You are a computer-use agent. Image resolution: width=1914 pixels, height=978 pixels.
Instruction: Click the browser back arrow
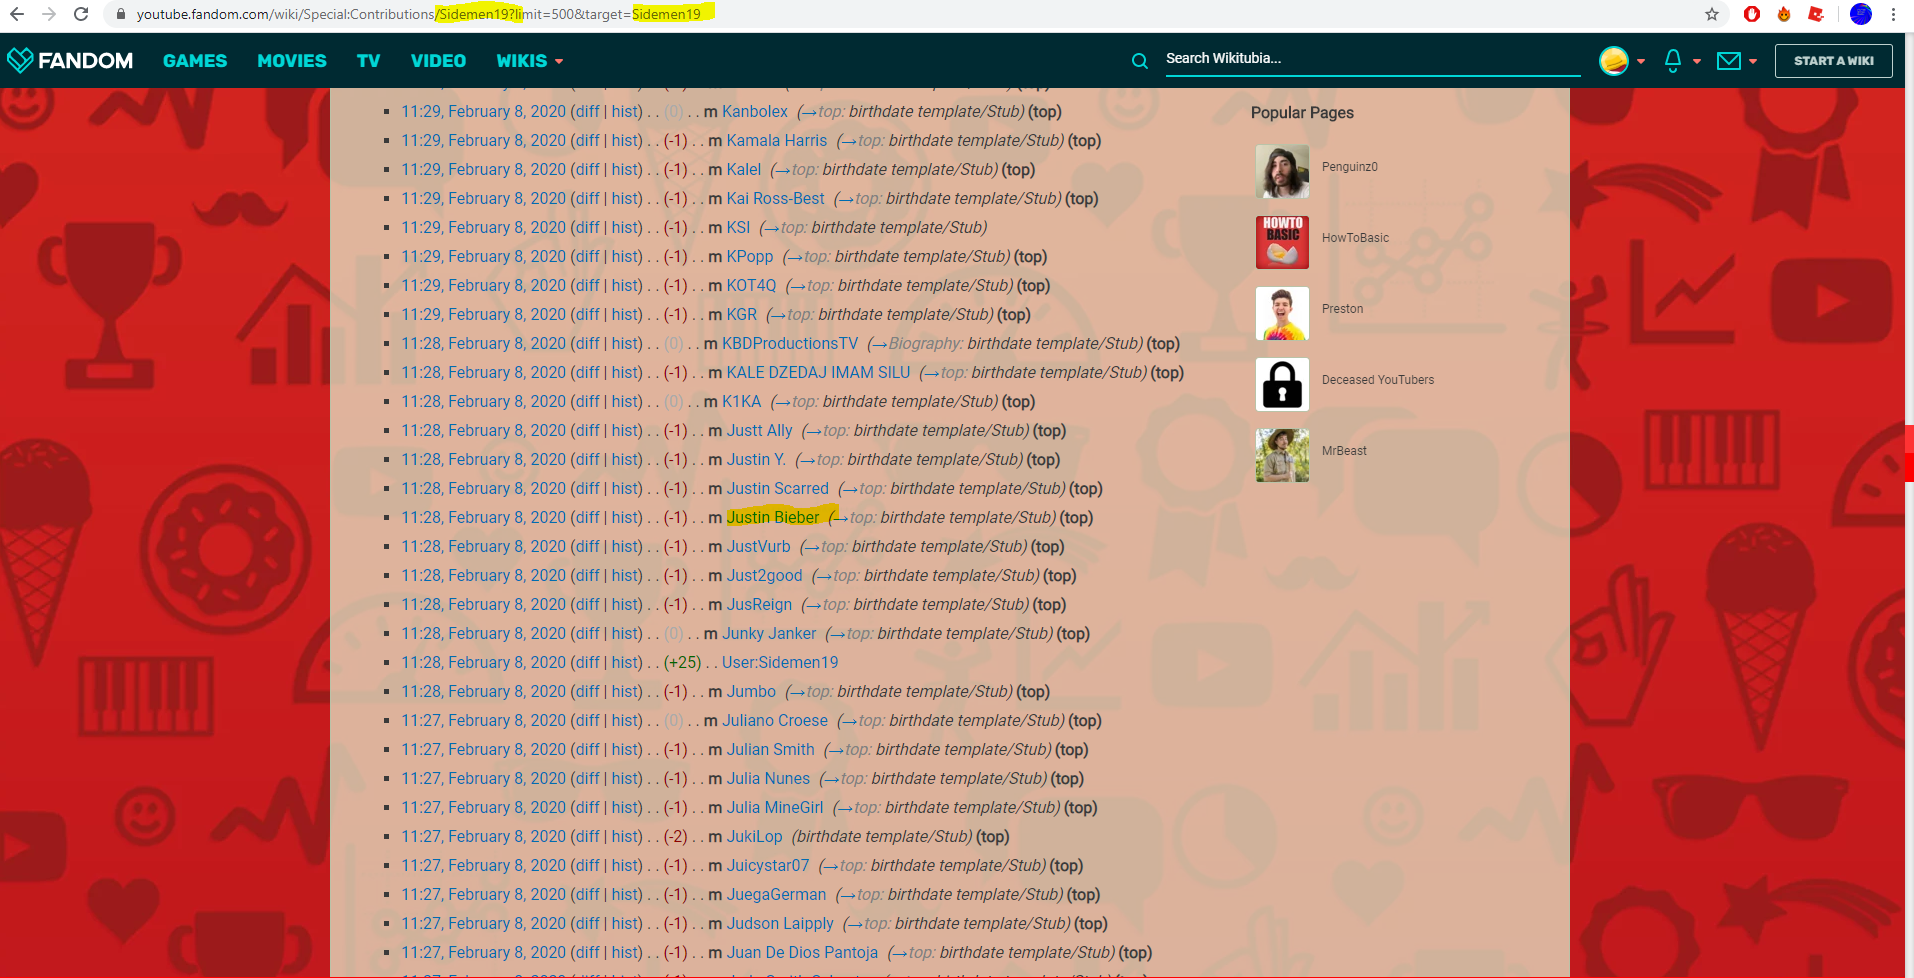point(17,14)
